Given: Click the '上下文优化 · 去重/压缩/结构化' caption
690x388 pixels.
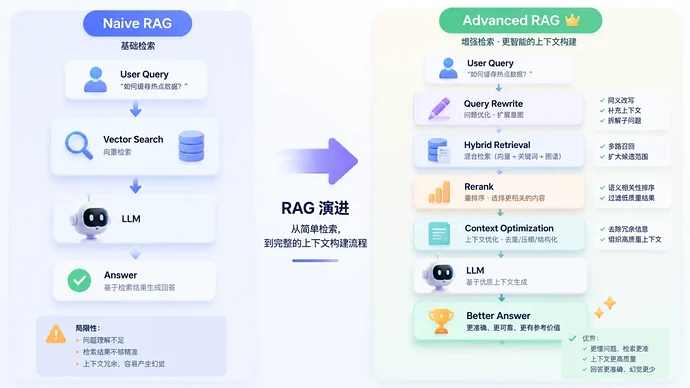Looking at the screenshot, I should pyautogui.click(x=511, y=240).
